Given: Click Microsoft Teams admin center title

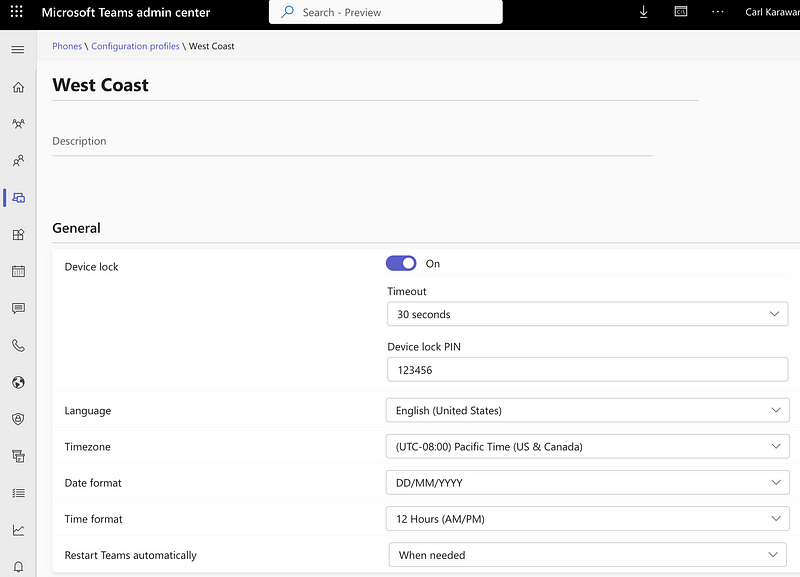Looking at the screenshot, I should [x=126, y=12].
